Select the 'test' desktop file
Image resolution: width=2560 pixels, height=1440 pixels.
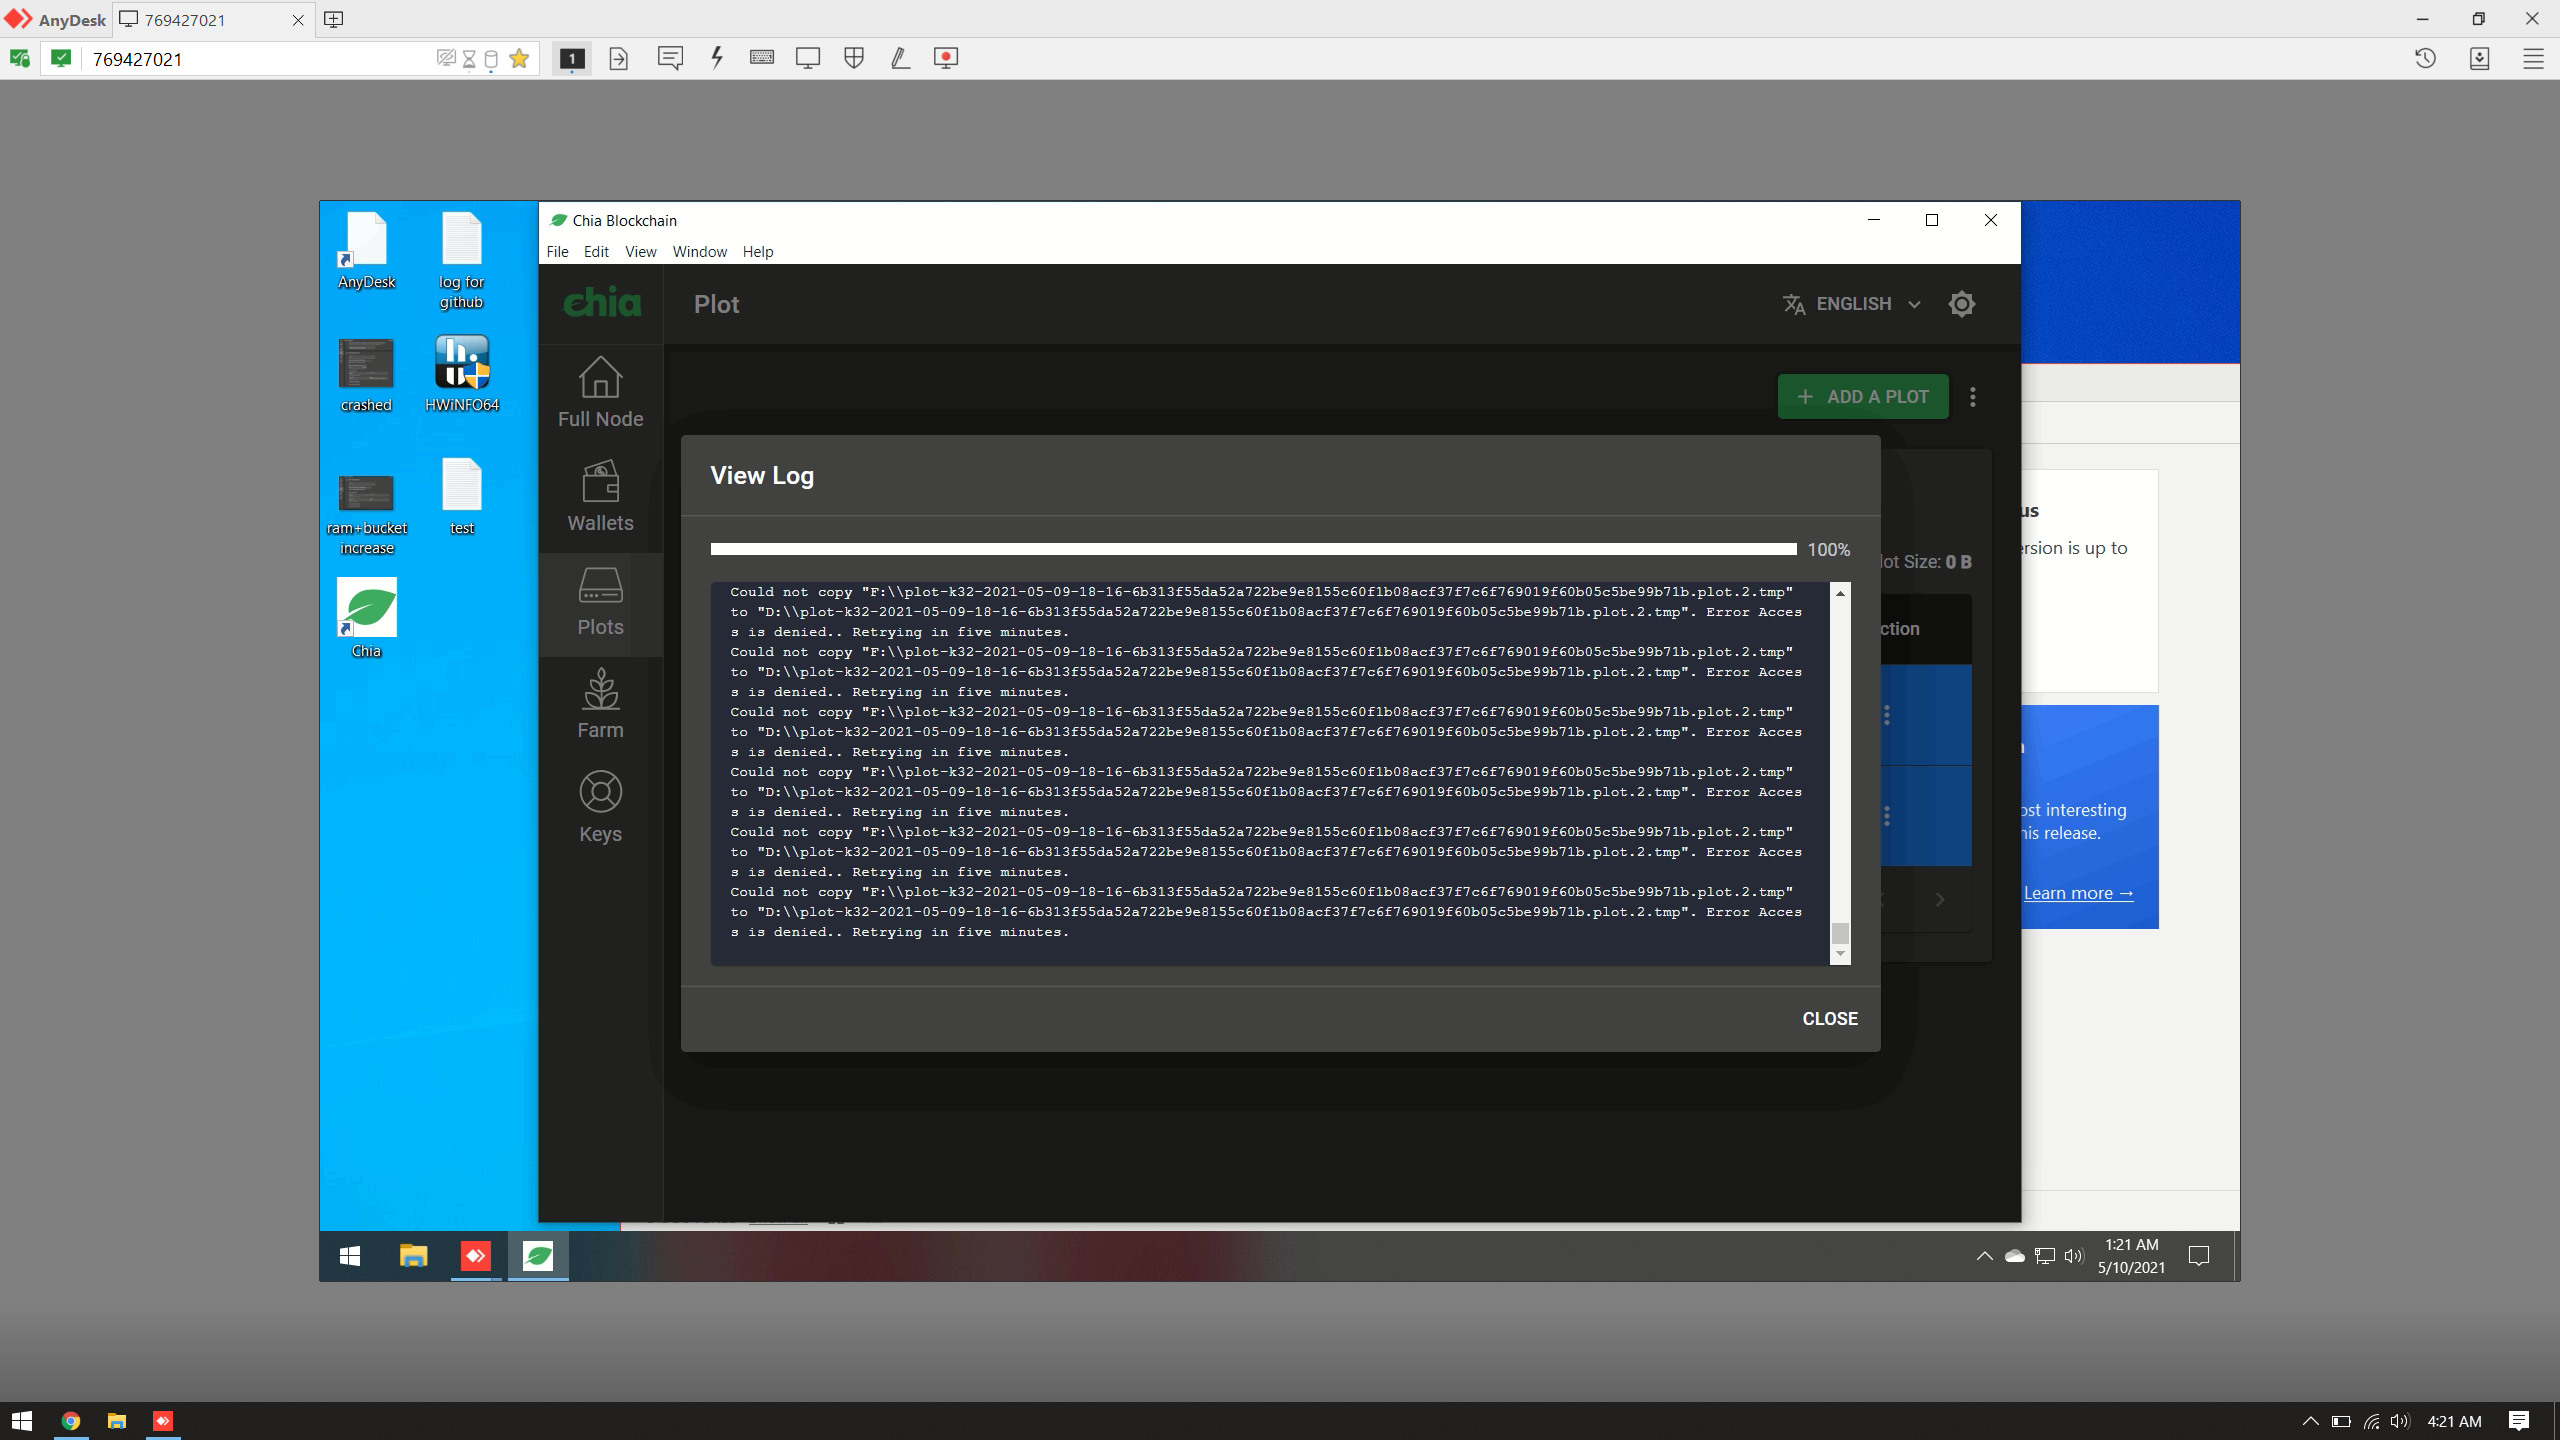pos(461,498)
